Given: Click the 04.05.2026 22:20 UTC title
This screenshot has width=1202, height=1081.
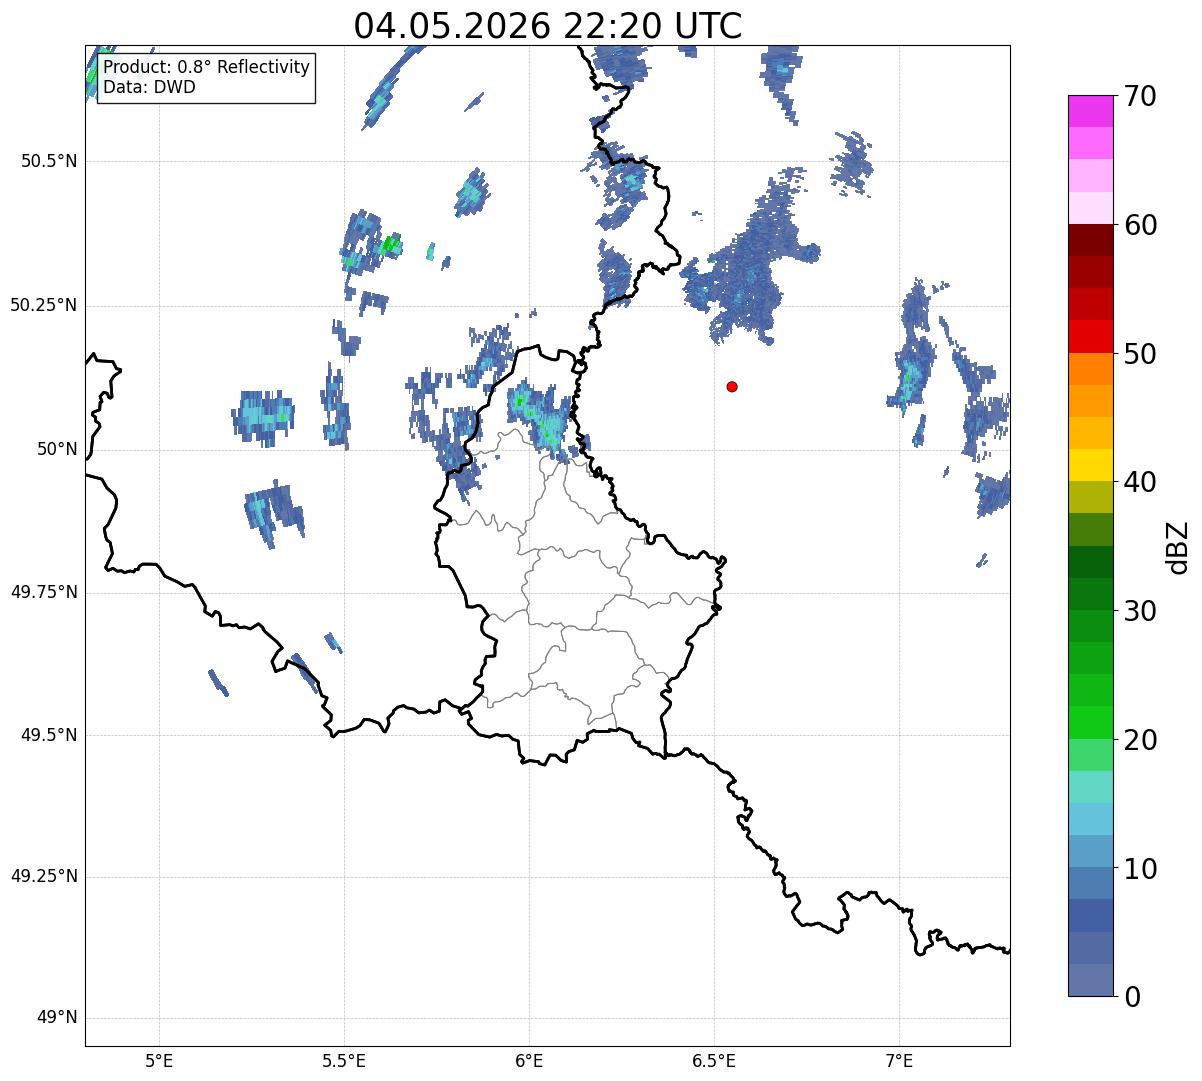Looking at the screenshot, I should (548, 26).
